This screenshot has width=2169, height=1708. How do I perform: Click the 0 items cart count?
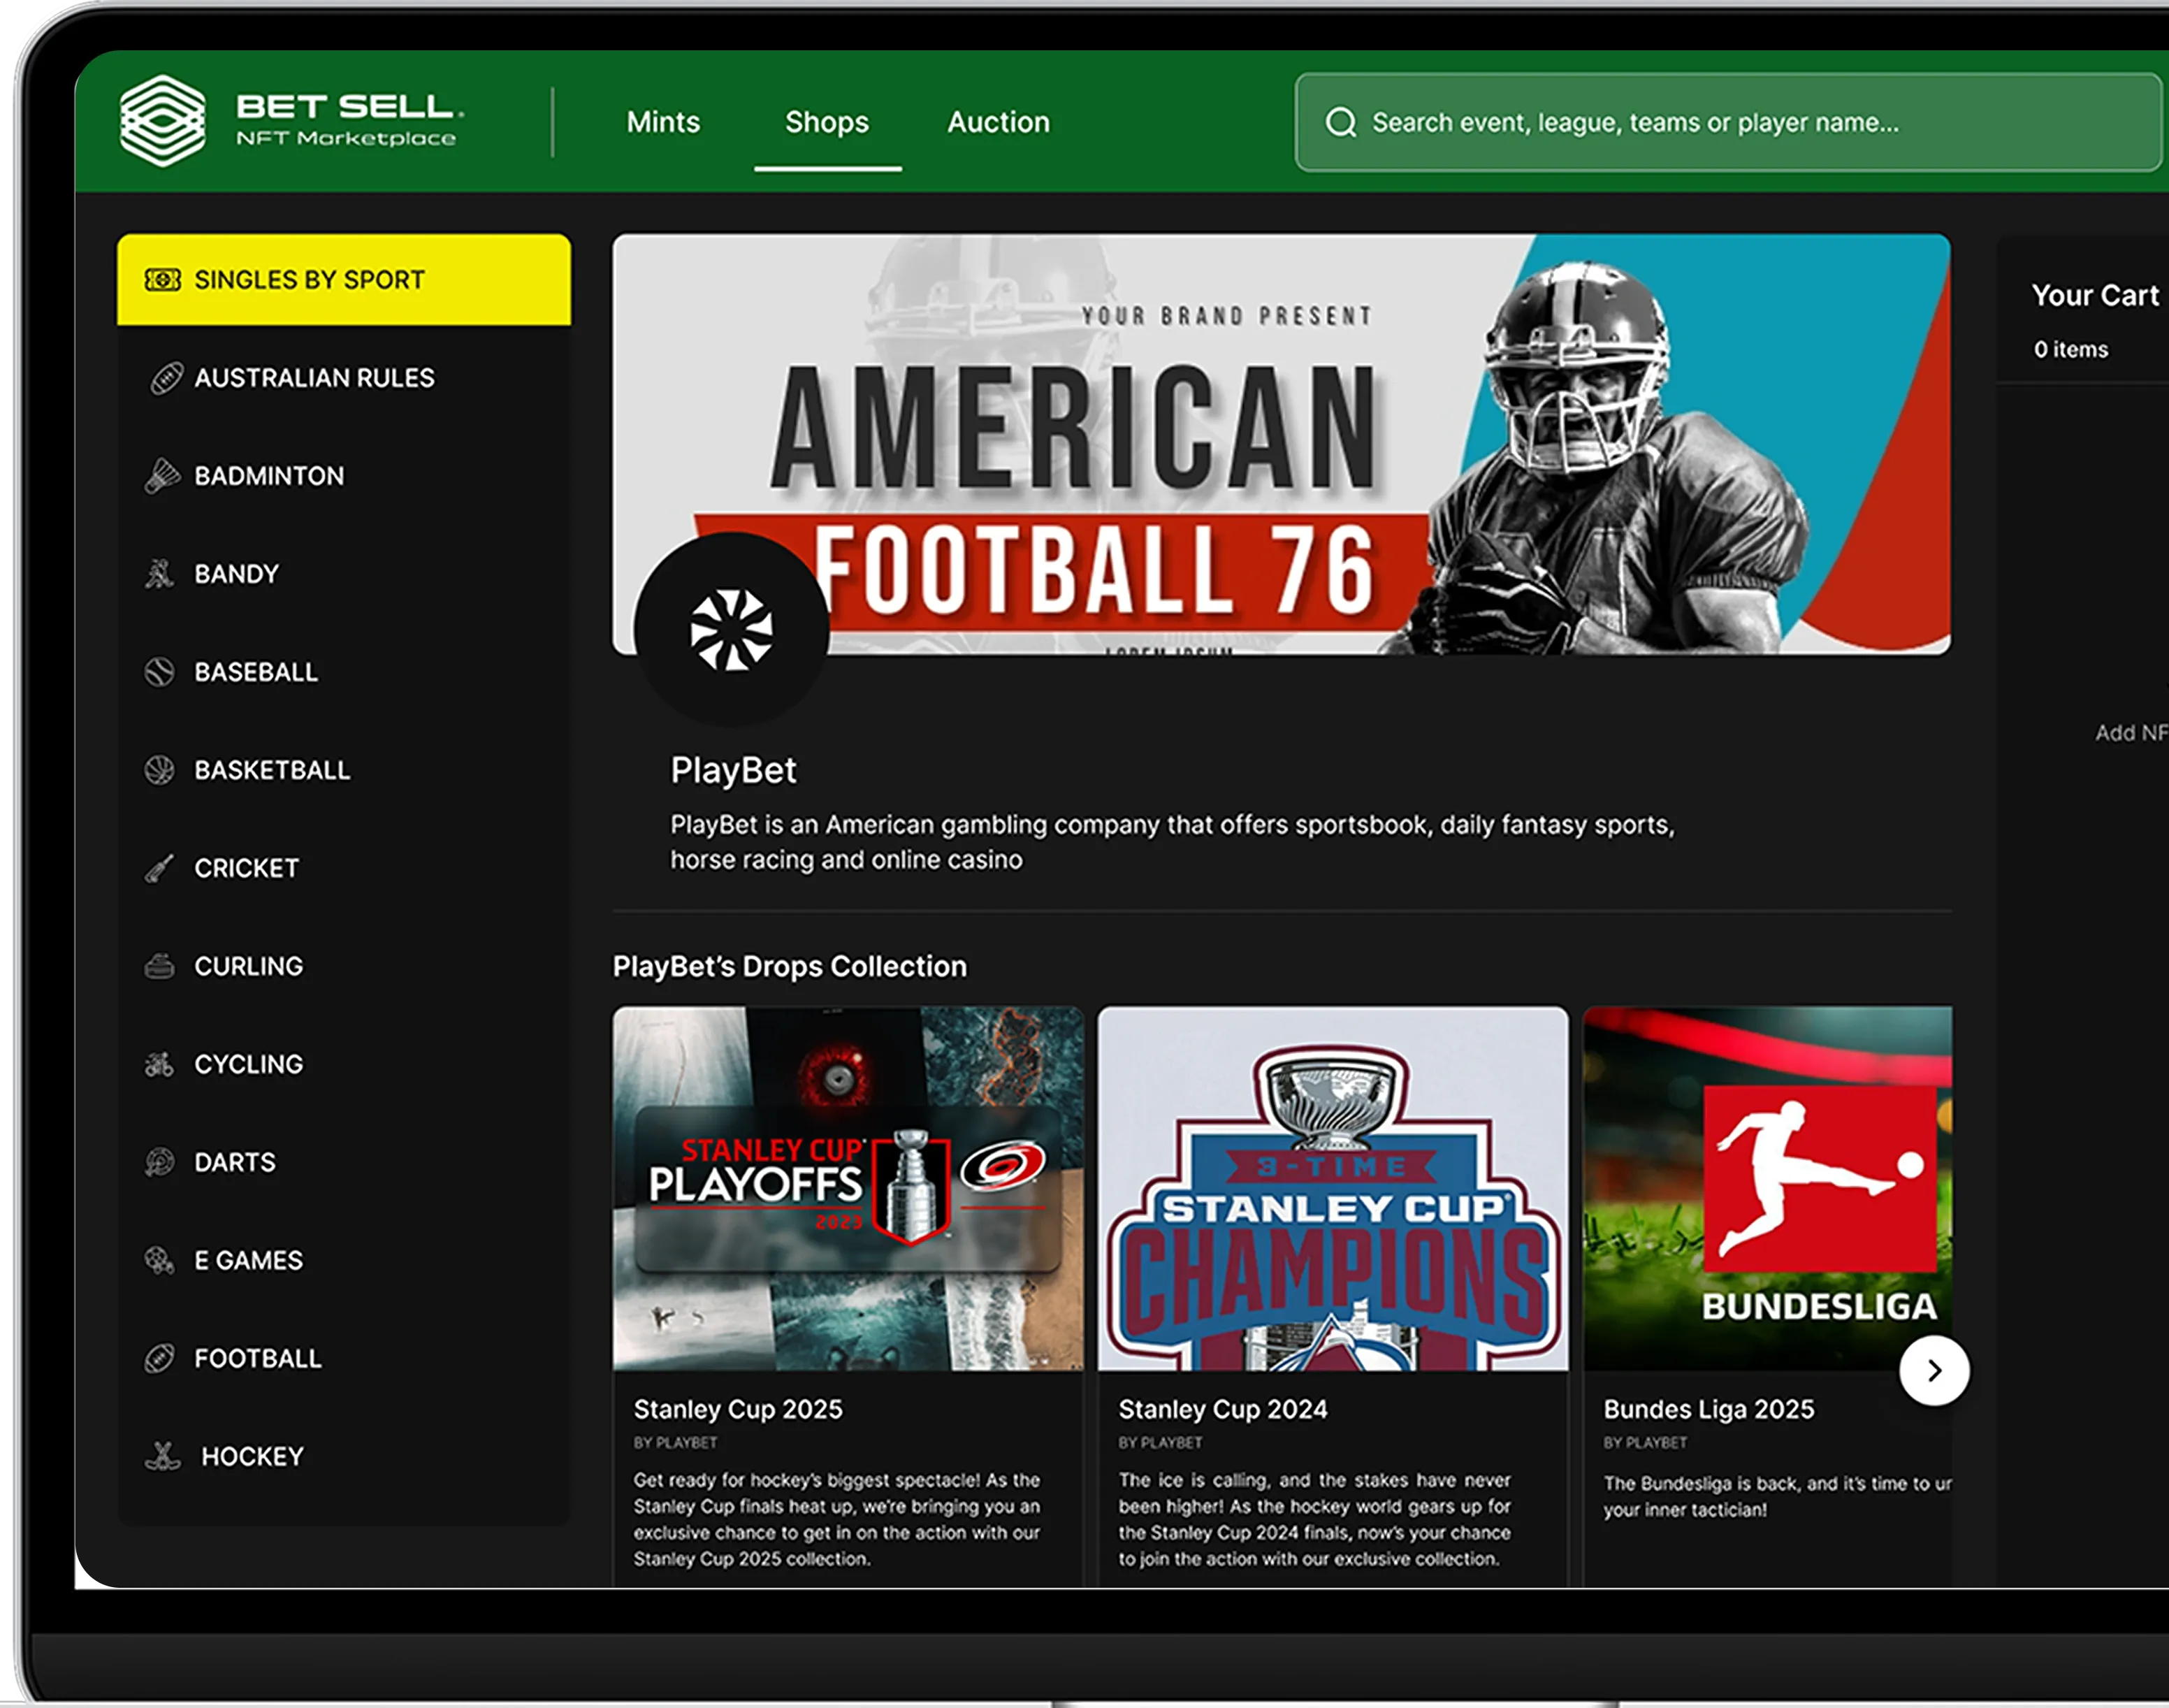(x=2071, y=349)
